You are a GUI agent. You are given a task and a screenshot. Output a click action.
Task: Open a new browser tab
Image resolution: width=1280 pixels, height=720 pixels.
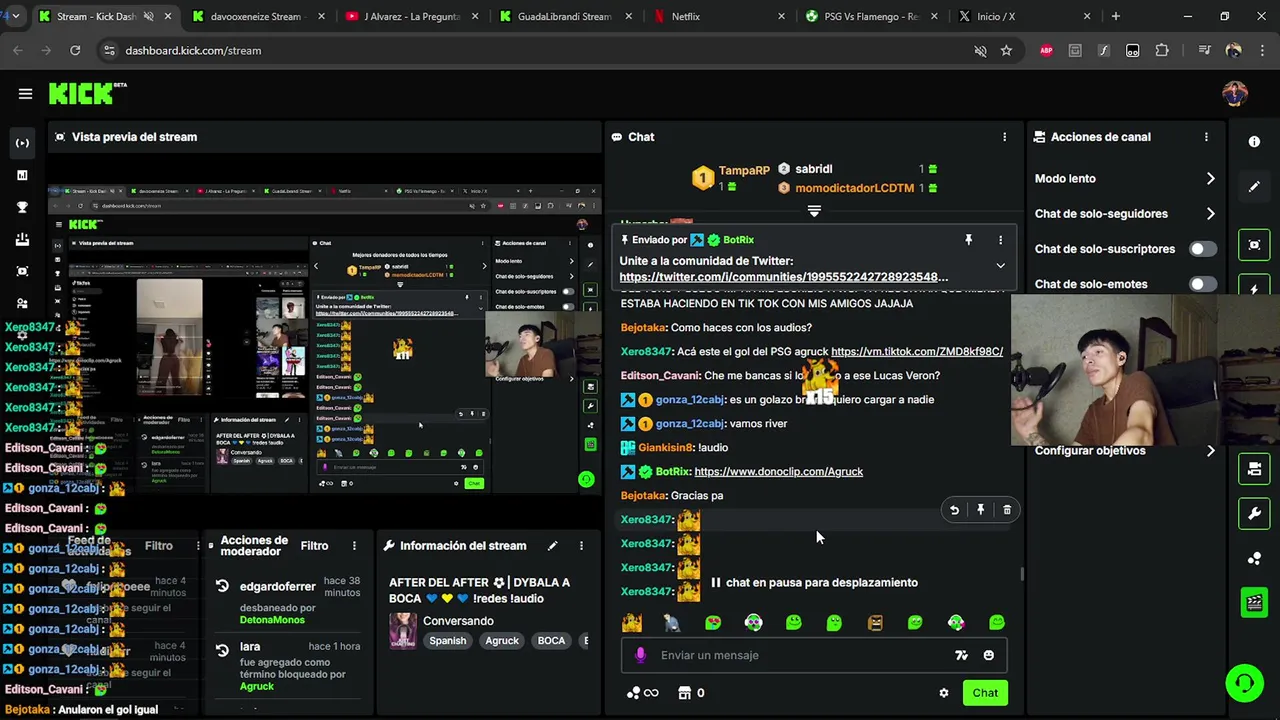pos(1115,17)
